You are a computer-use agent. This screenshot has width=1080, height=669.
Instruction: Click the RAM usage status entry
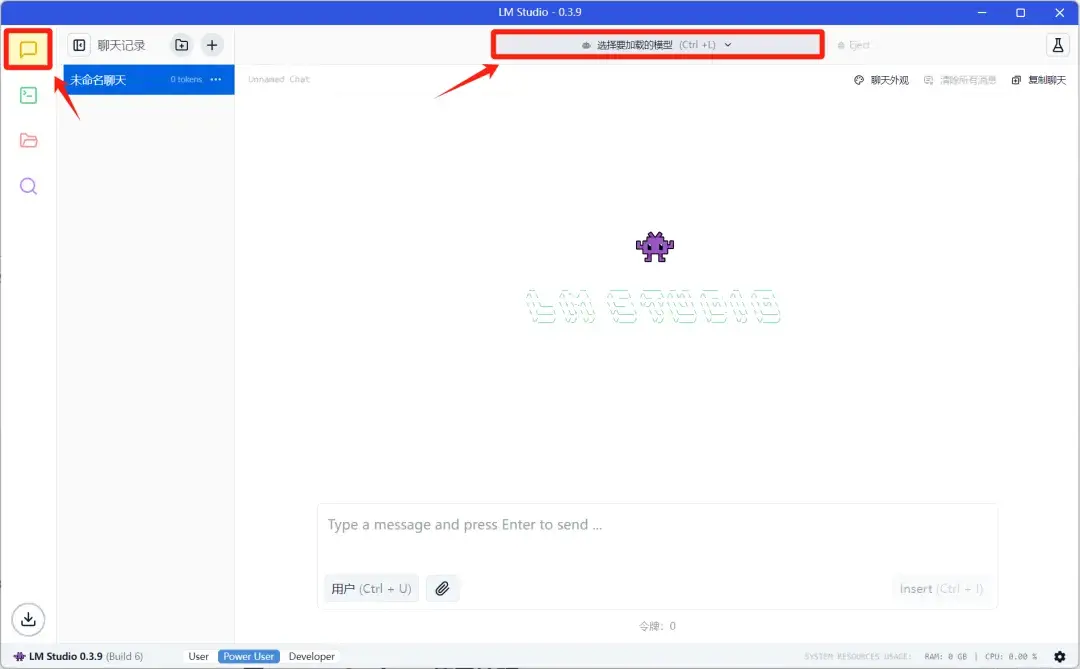946,657
